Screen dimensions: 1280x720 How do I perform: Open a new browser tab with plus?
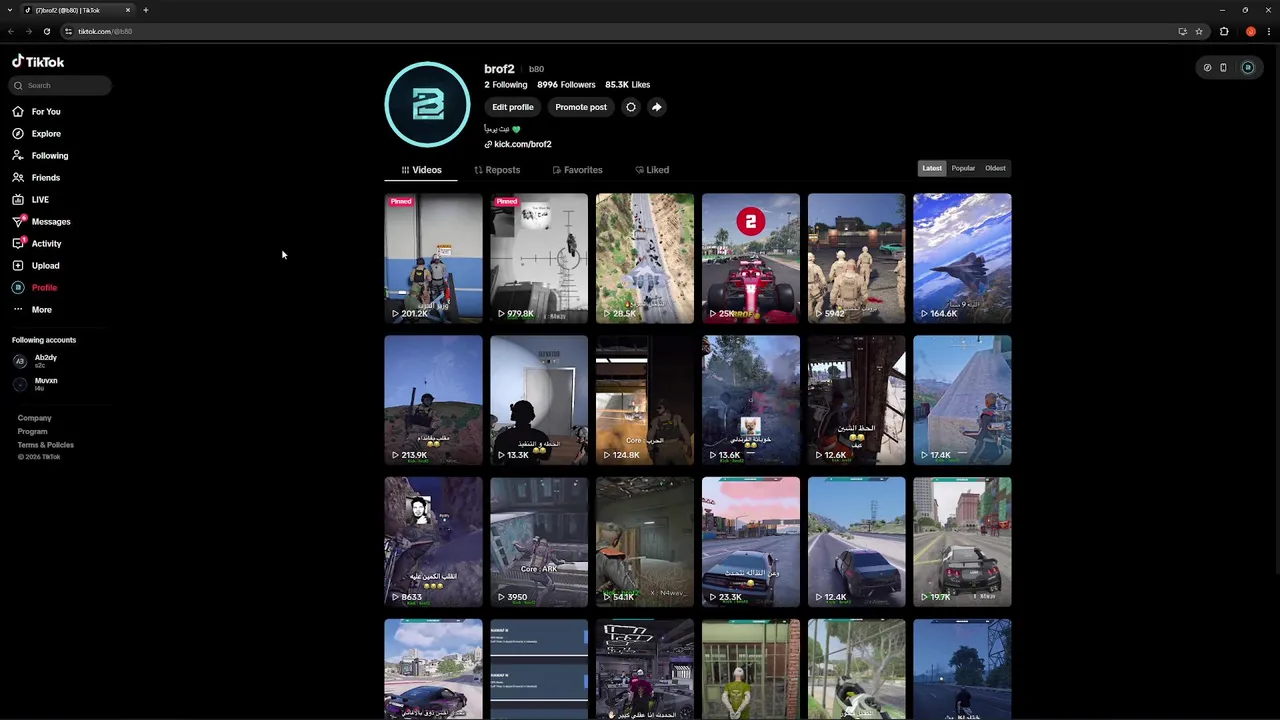[146, 10]
